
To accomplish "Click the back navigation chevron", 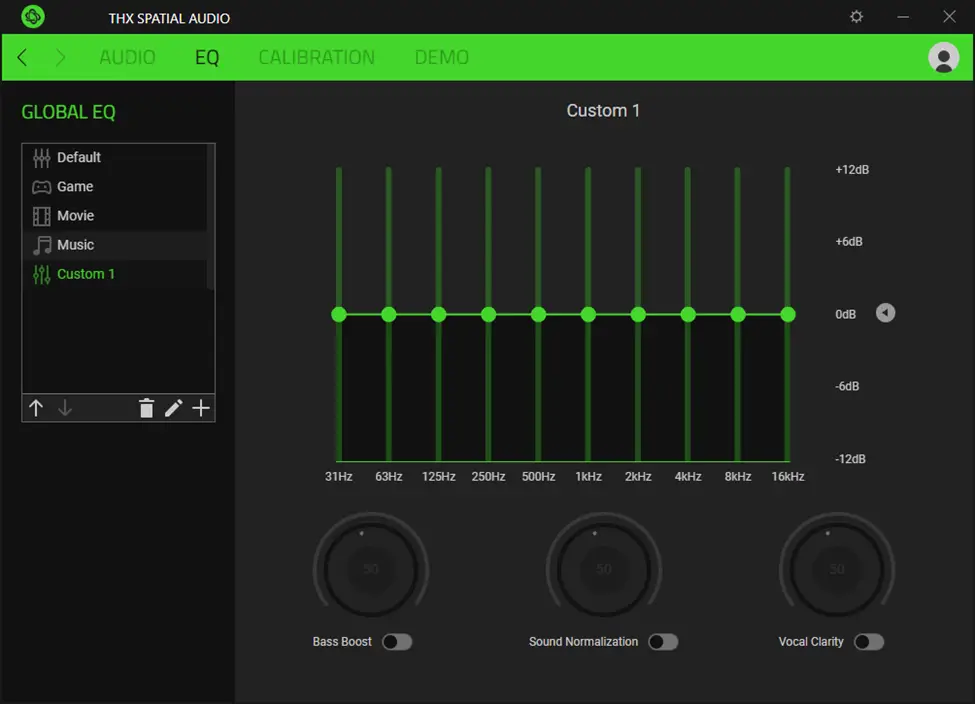I will pyautogui.click(x=20, y=57).
